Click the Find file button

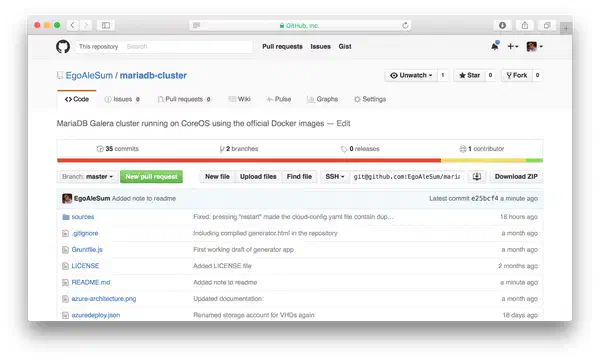(299, 176)
